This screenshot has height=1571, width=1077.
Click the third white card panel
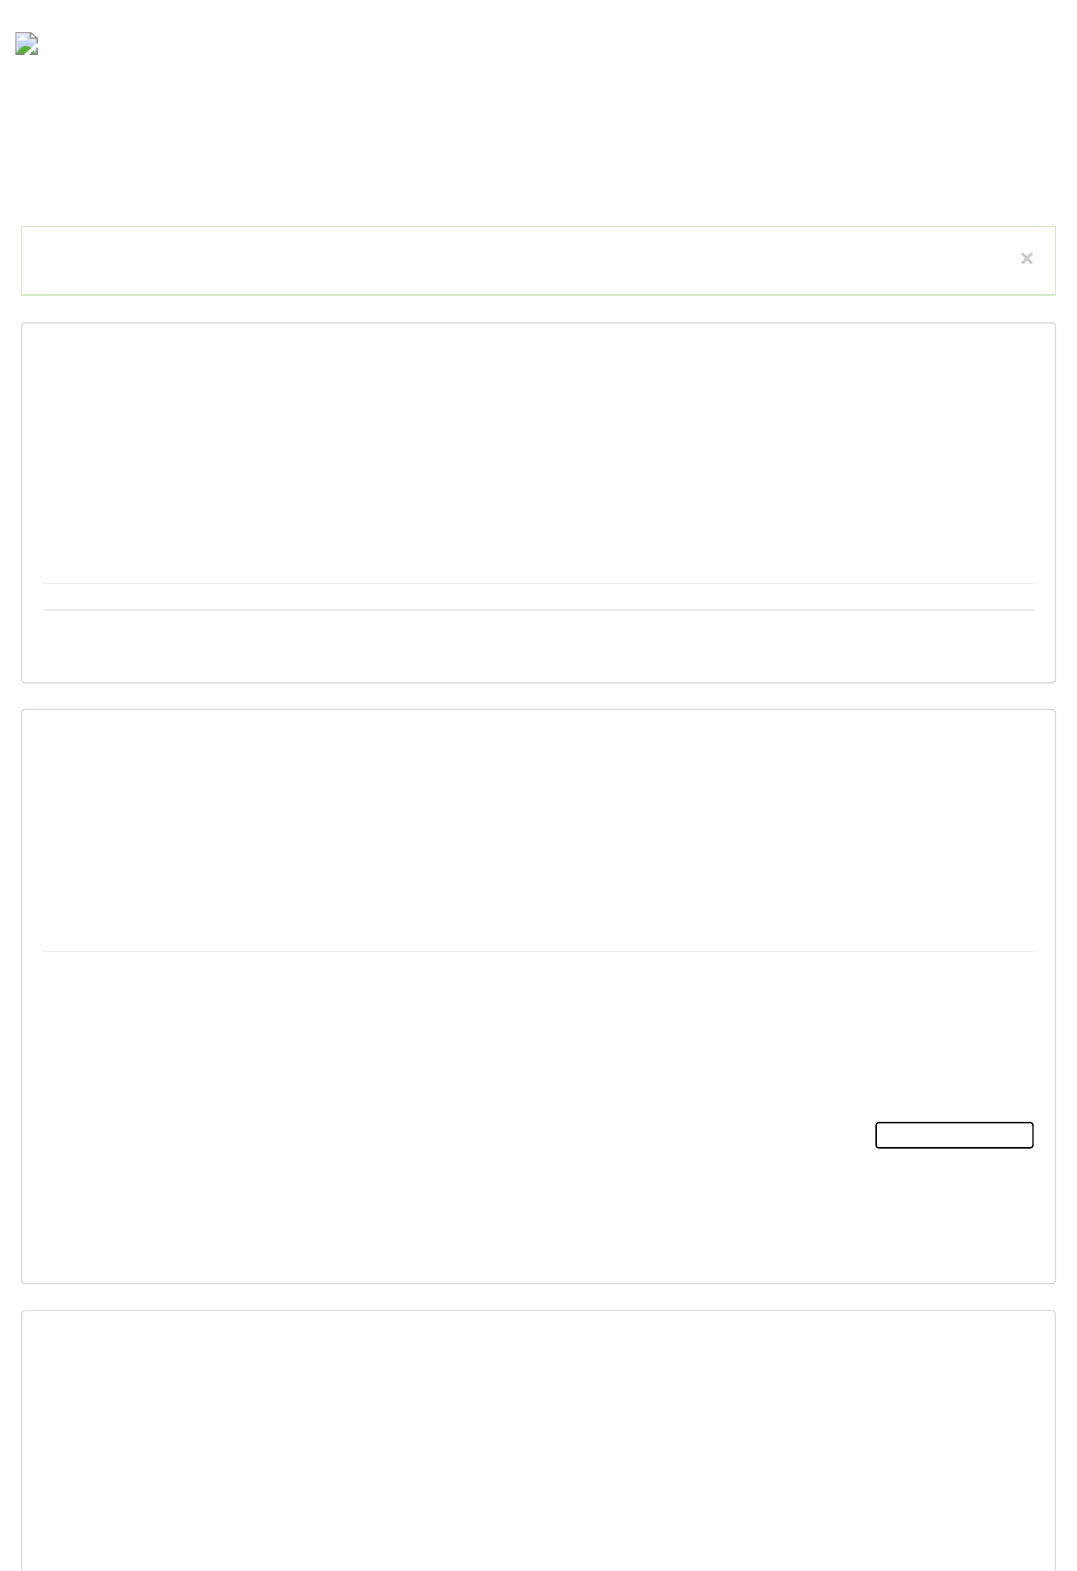pos(538,1441)
